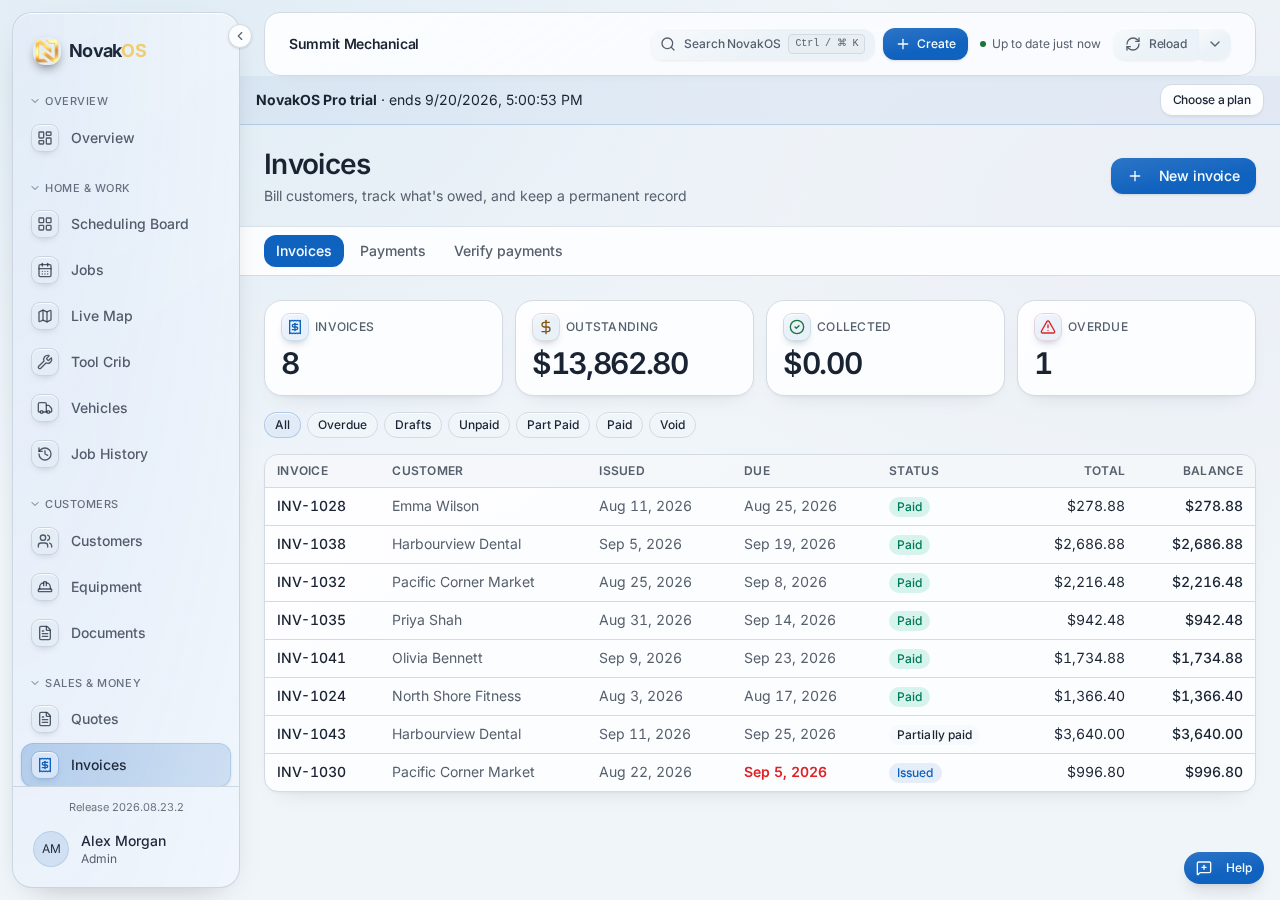The height and width of the screenshot is (900, 1280).
Task: Open the Help chat button
Action: 1224,868
